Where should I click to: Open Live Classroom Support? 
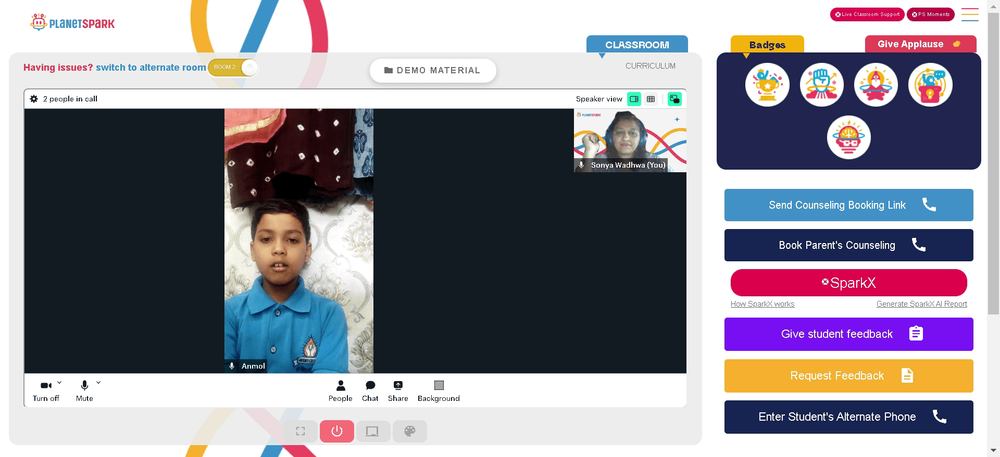click(867, 14)
